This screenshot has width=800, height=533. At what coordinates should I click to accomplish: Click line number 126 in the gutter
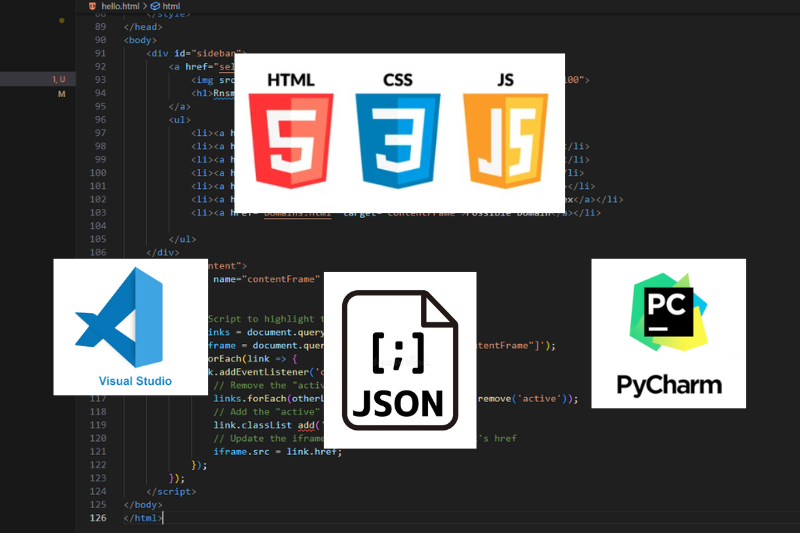pos(98,518)
